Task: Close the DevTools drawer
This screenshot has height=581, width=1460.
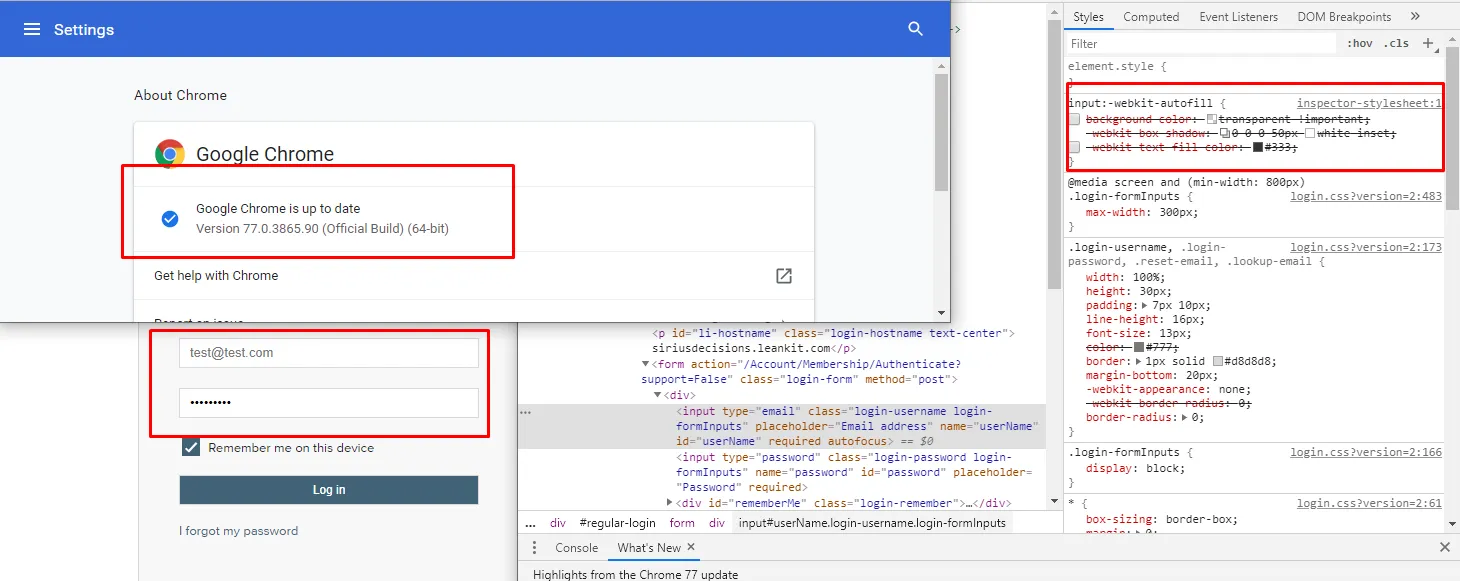Action: coord(1444,547)
